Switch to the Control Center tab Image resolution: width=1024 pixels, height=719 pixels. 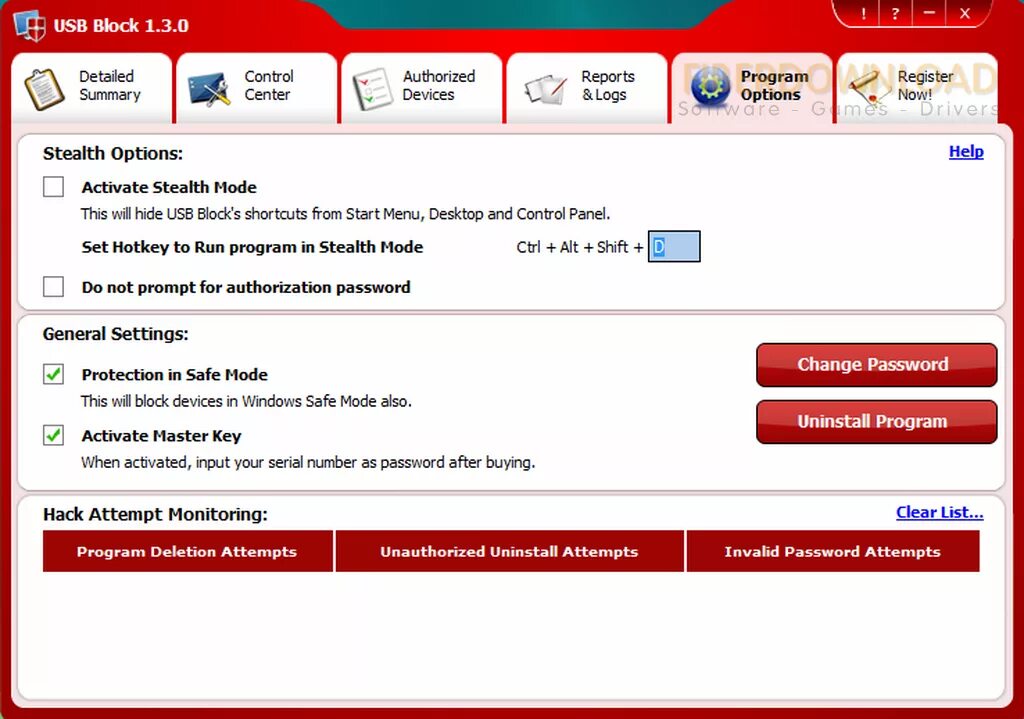(257, 88)
